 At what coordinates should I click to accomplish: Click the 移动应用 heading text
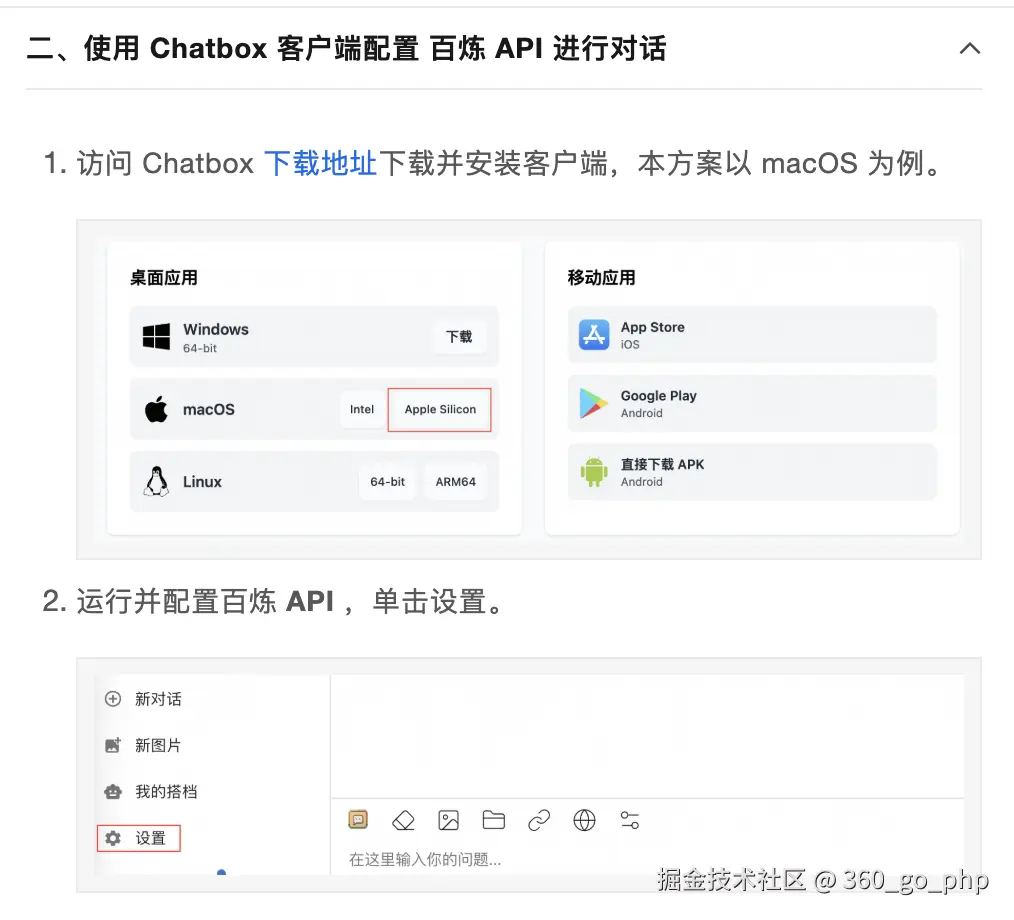click(x=601, y=278)
